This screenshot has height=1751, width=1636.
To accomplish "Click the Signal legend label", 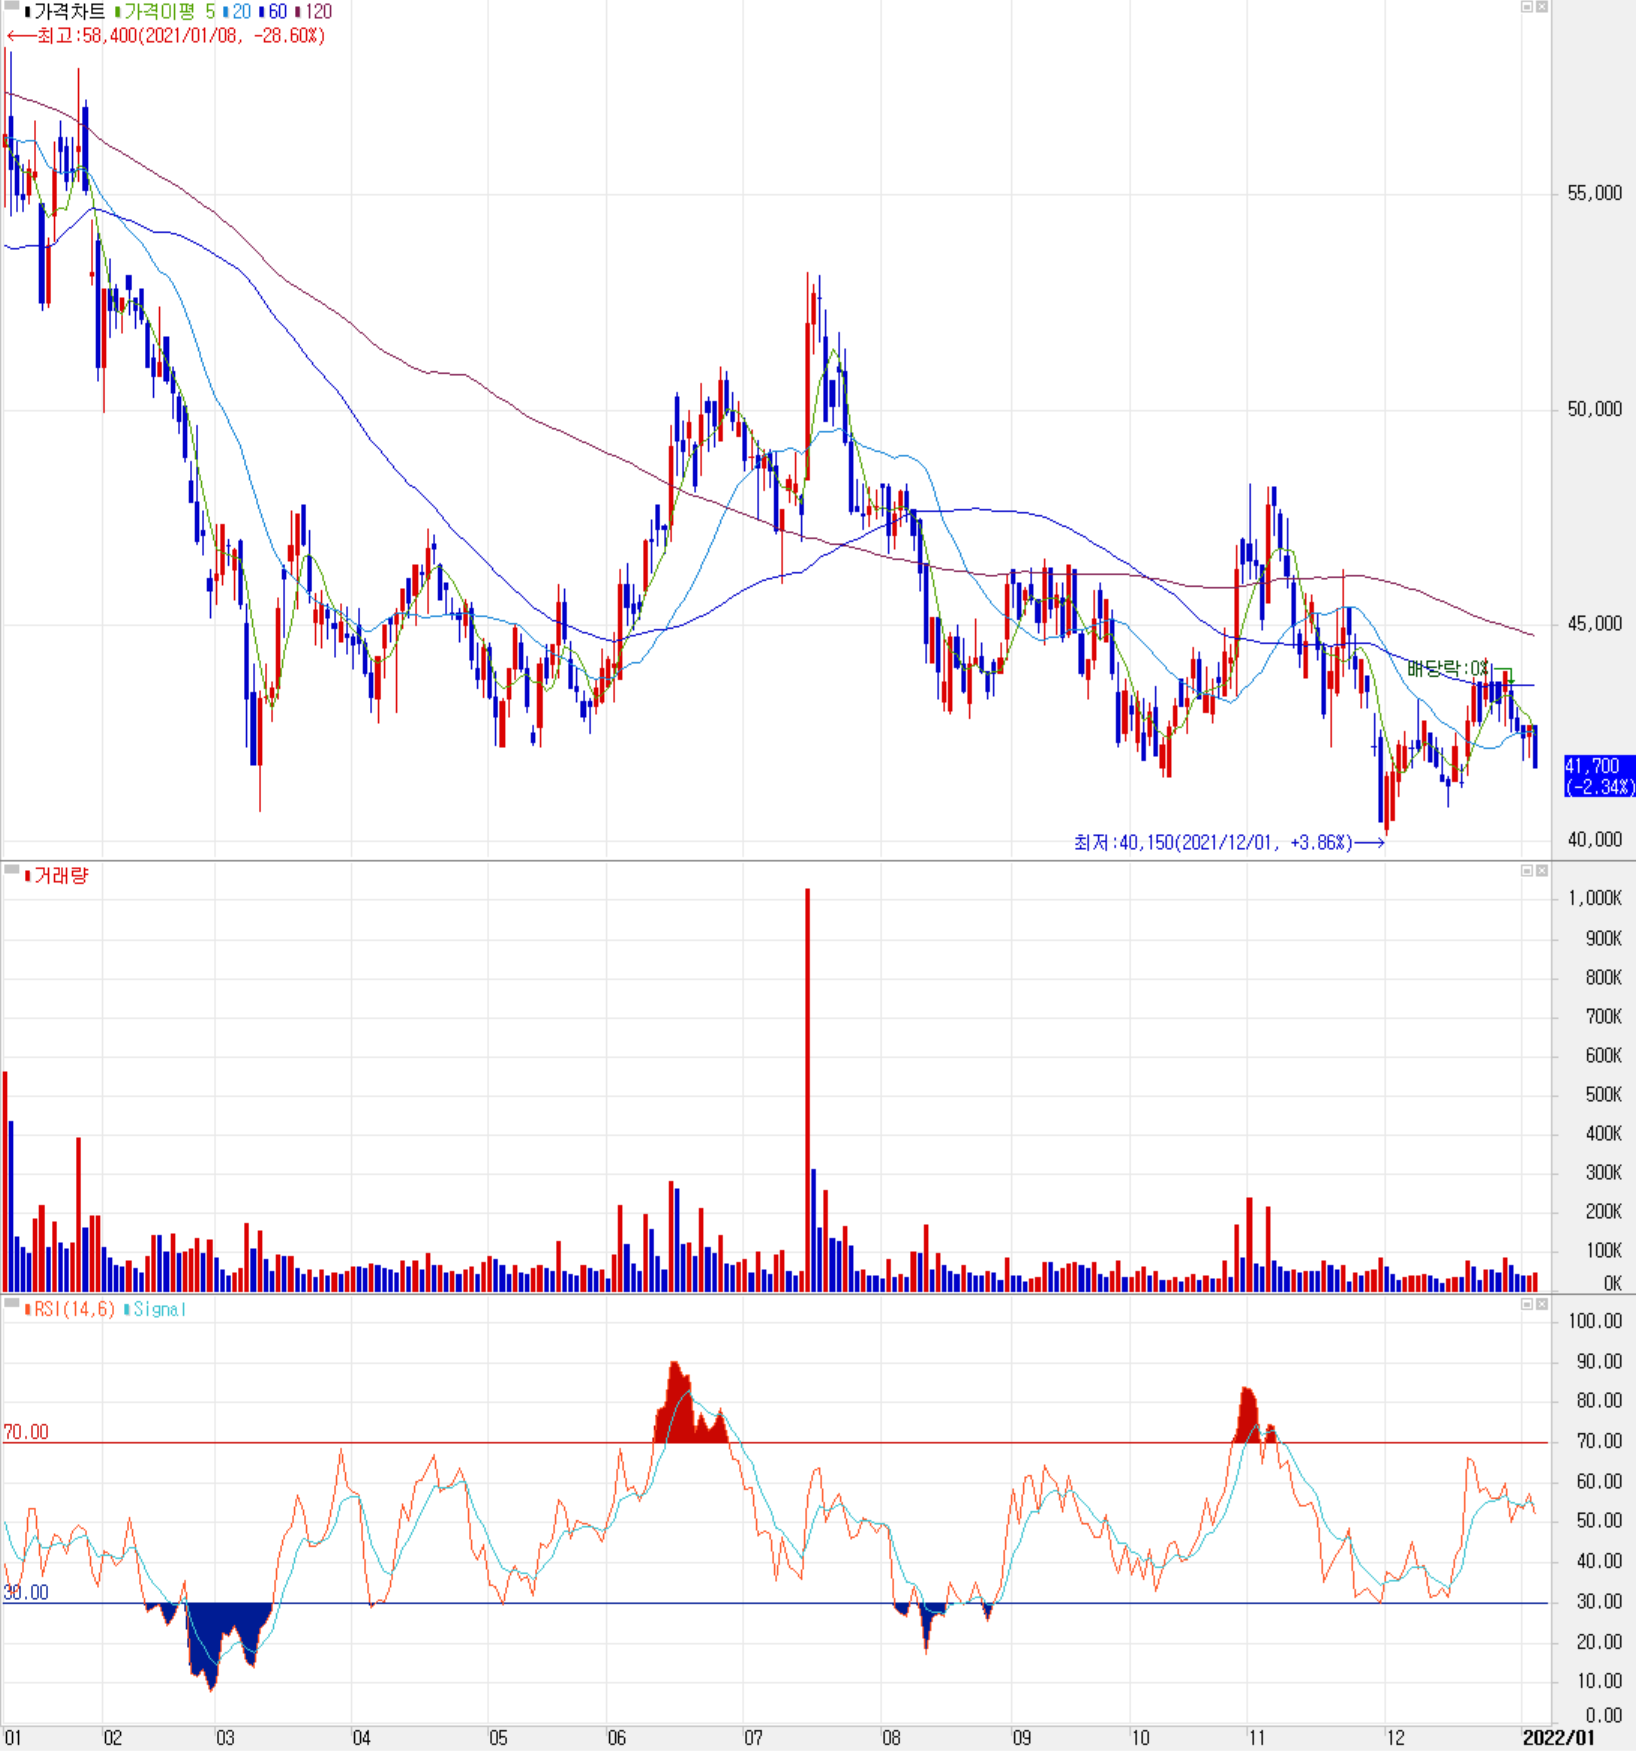I will coord(155,1309).
